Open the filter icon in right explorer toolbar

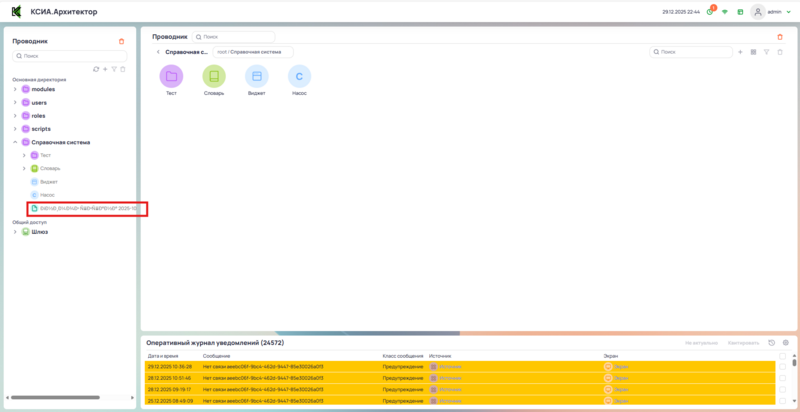(x=766, y=52)
